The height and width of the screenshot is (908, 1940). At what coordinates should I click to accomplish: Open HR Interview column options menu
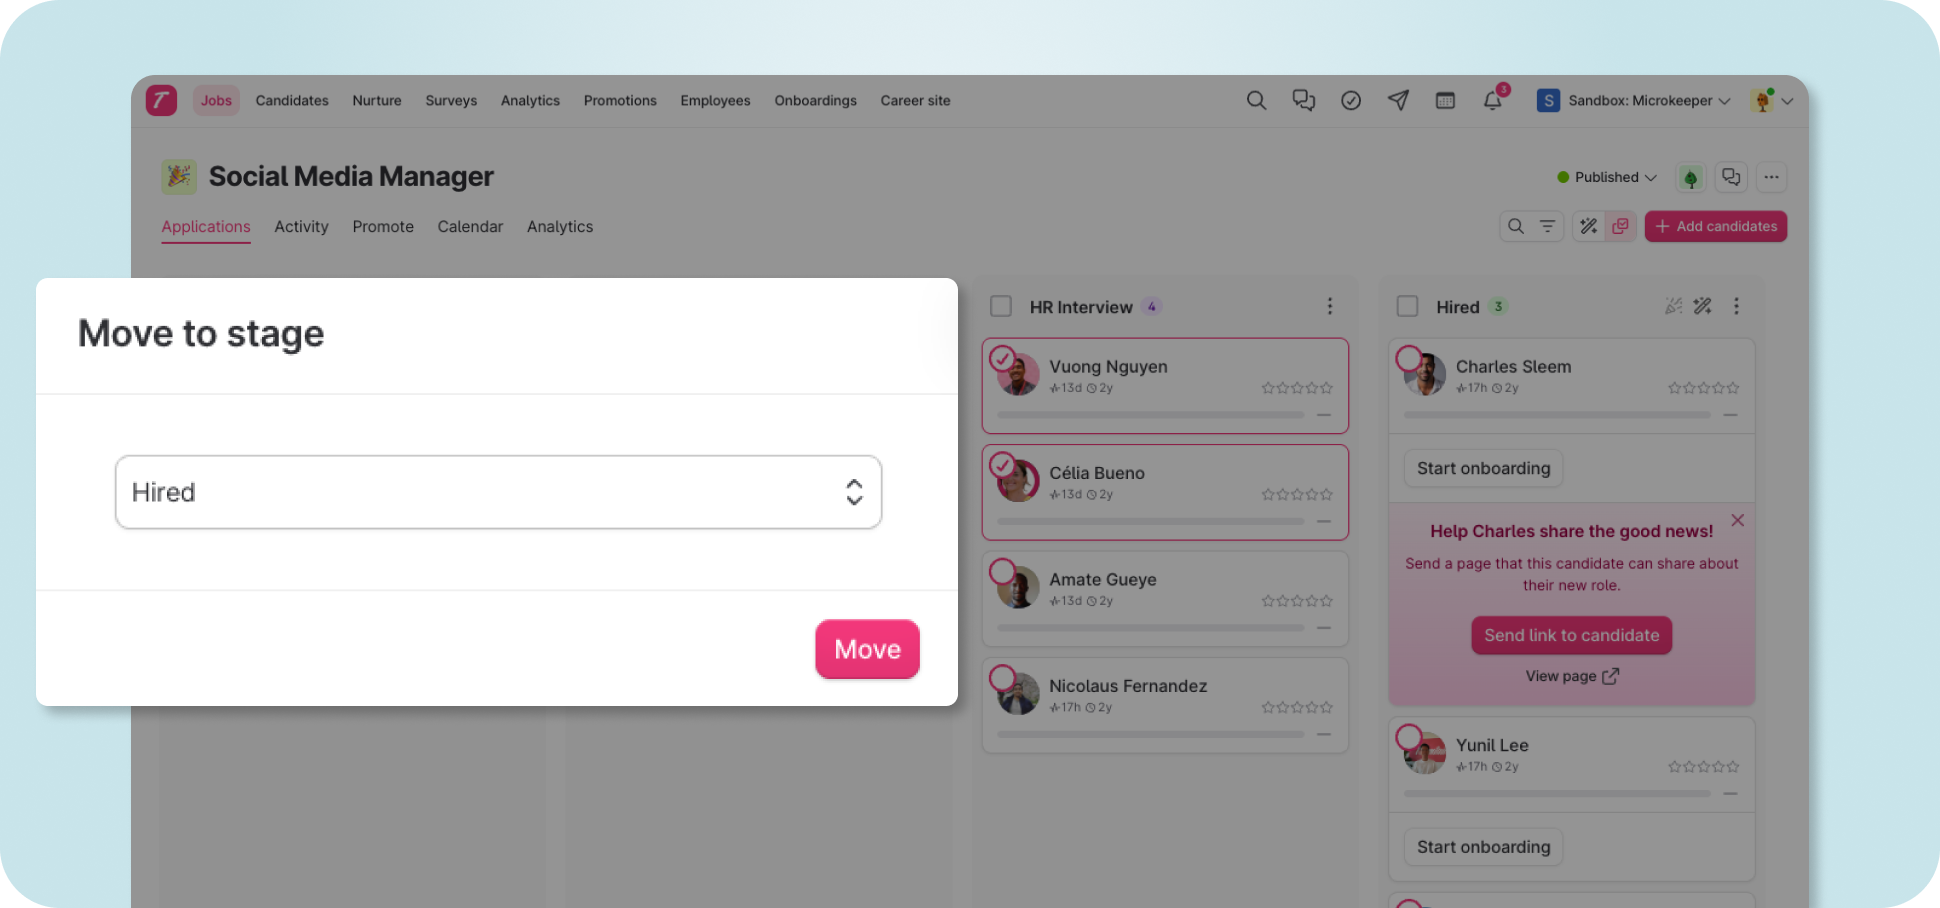click(1329, 306)
